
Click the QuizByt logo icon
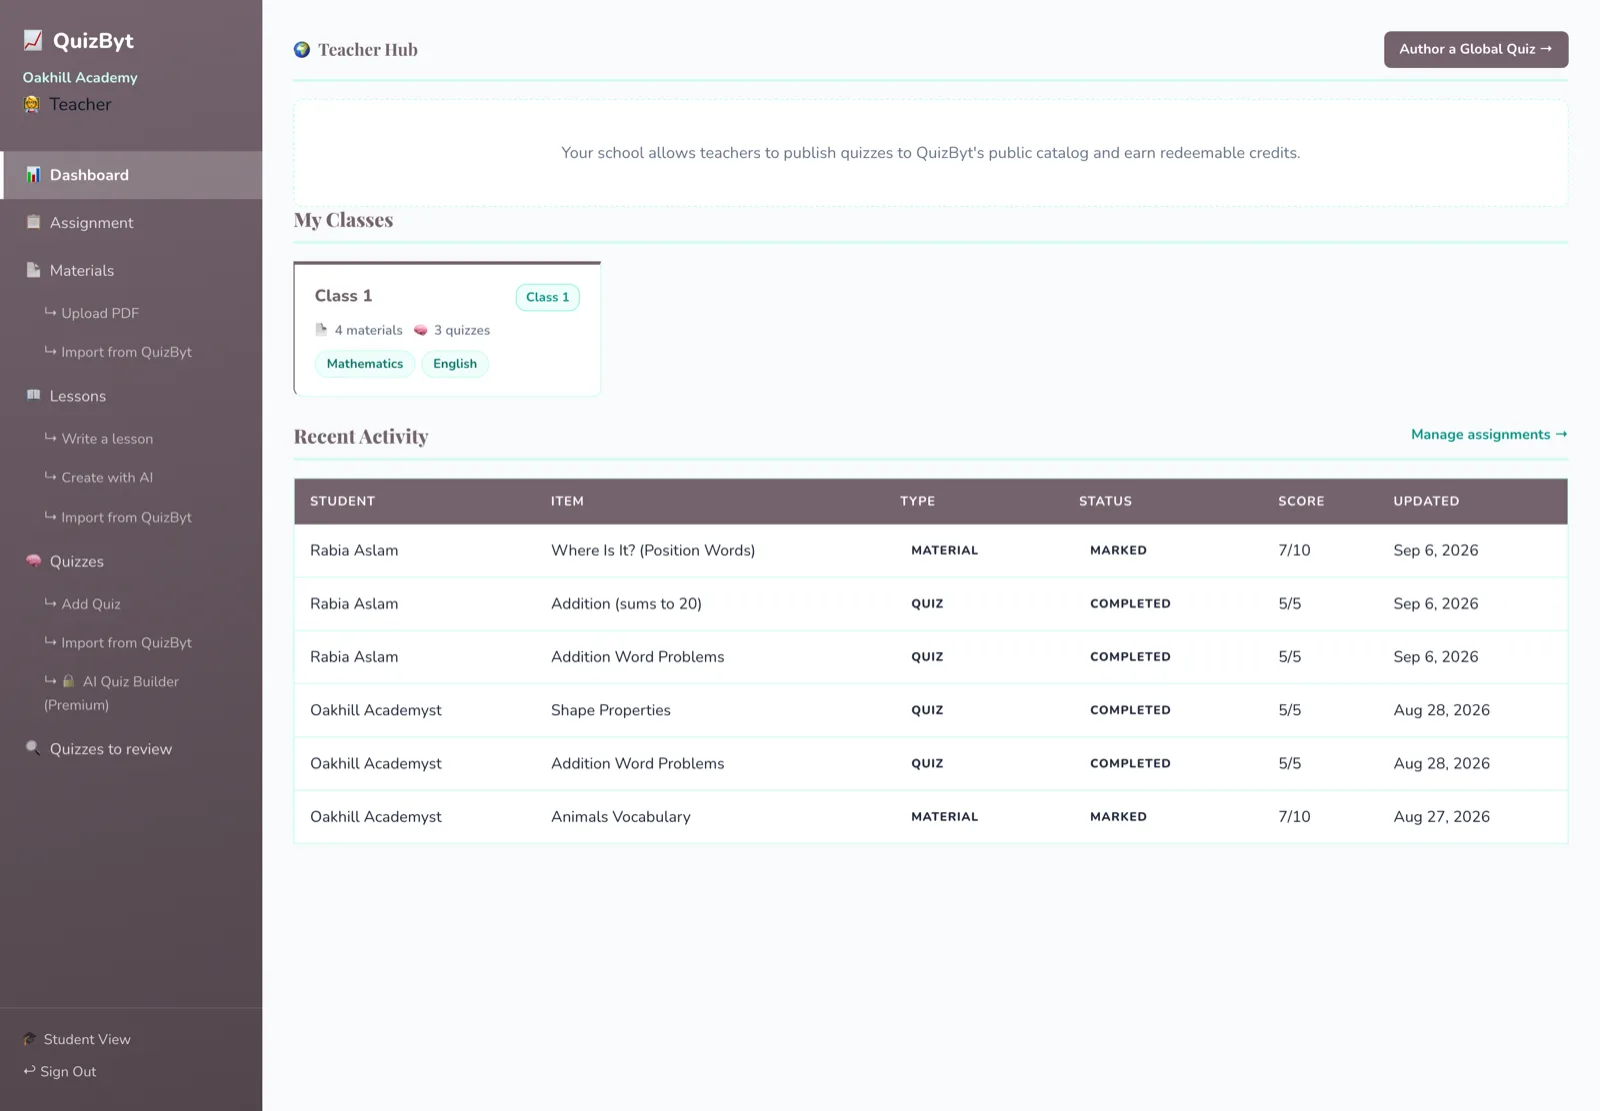point(33,40)
